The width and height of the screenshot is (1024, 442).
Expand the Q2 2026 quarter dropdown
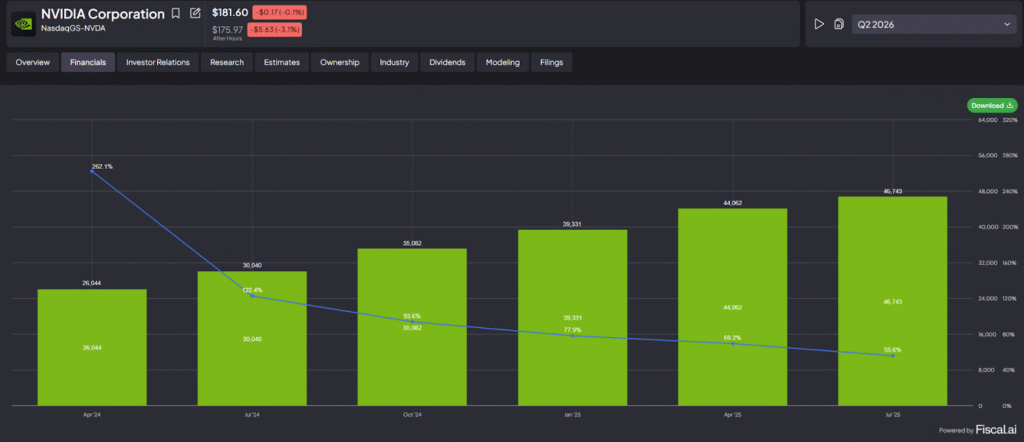935,25
